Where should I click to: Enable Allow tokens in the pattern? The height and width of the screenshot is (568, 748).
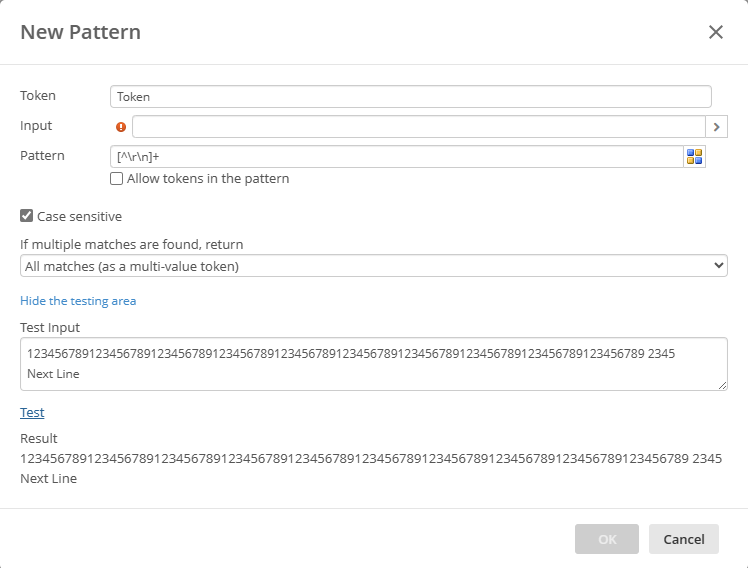117,179
